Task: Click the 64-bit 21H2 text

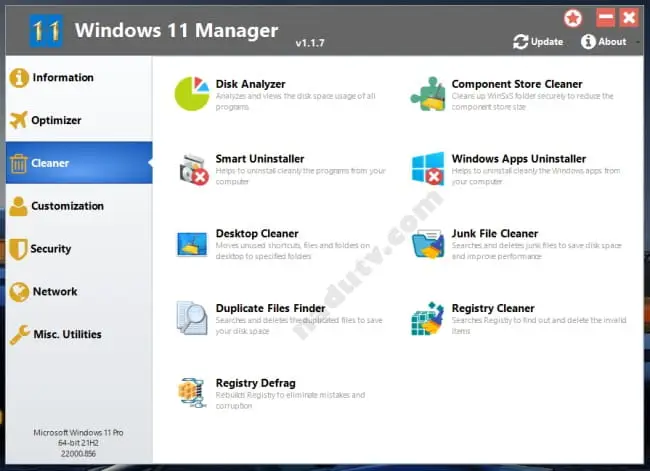Action: click(78, 443)
